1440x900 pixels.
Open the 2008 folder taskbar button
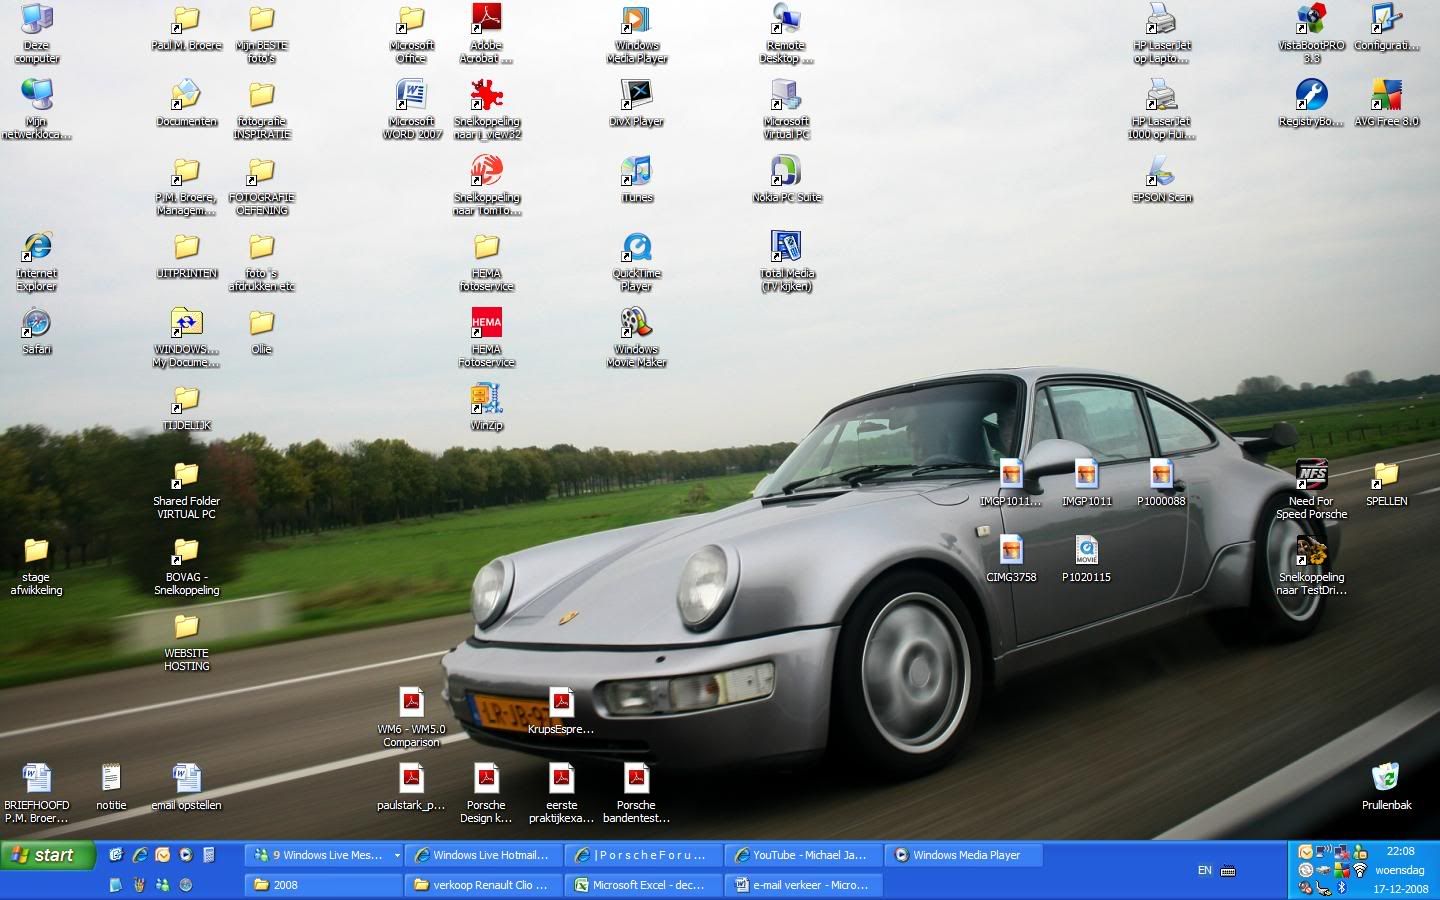click(323, 884)
